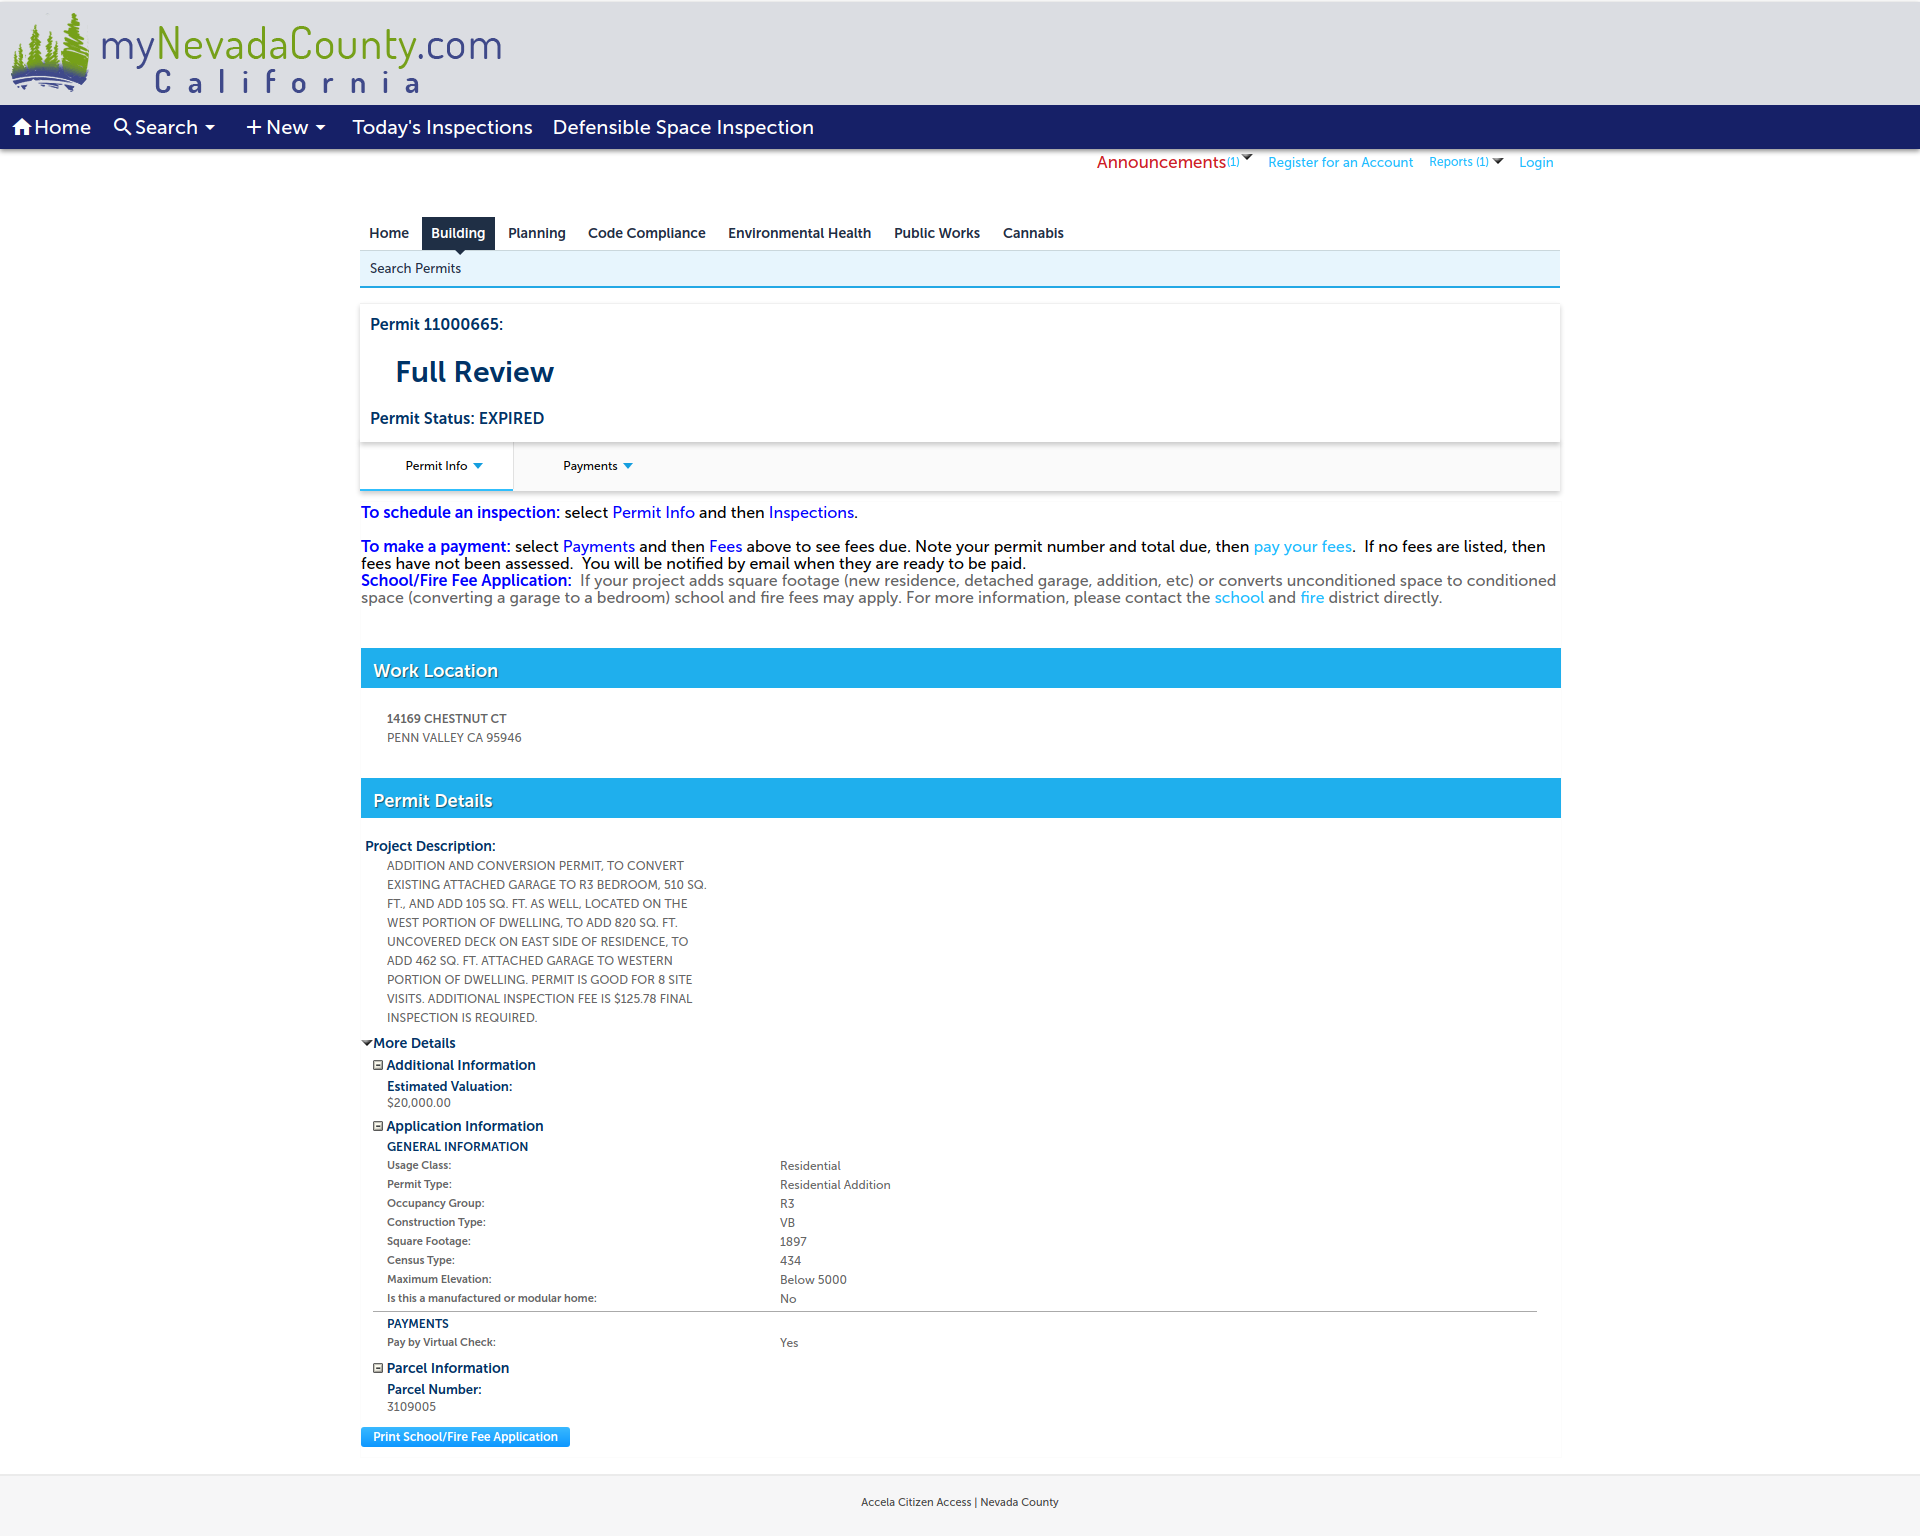The height and width of the screenshot is (1536, 1920).
Task: Click the Below 5000 elevation value
Action: [x=813, y=1280]
